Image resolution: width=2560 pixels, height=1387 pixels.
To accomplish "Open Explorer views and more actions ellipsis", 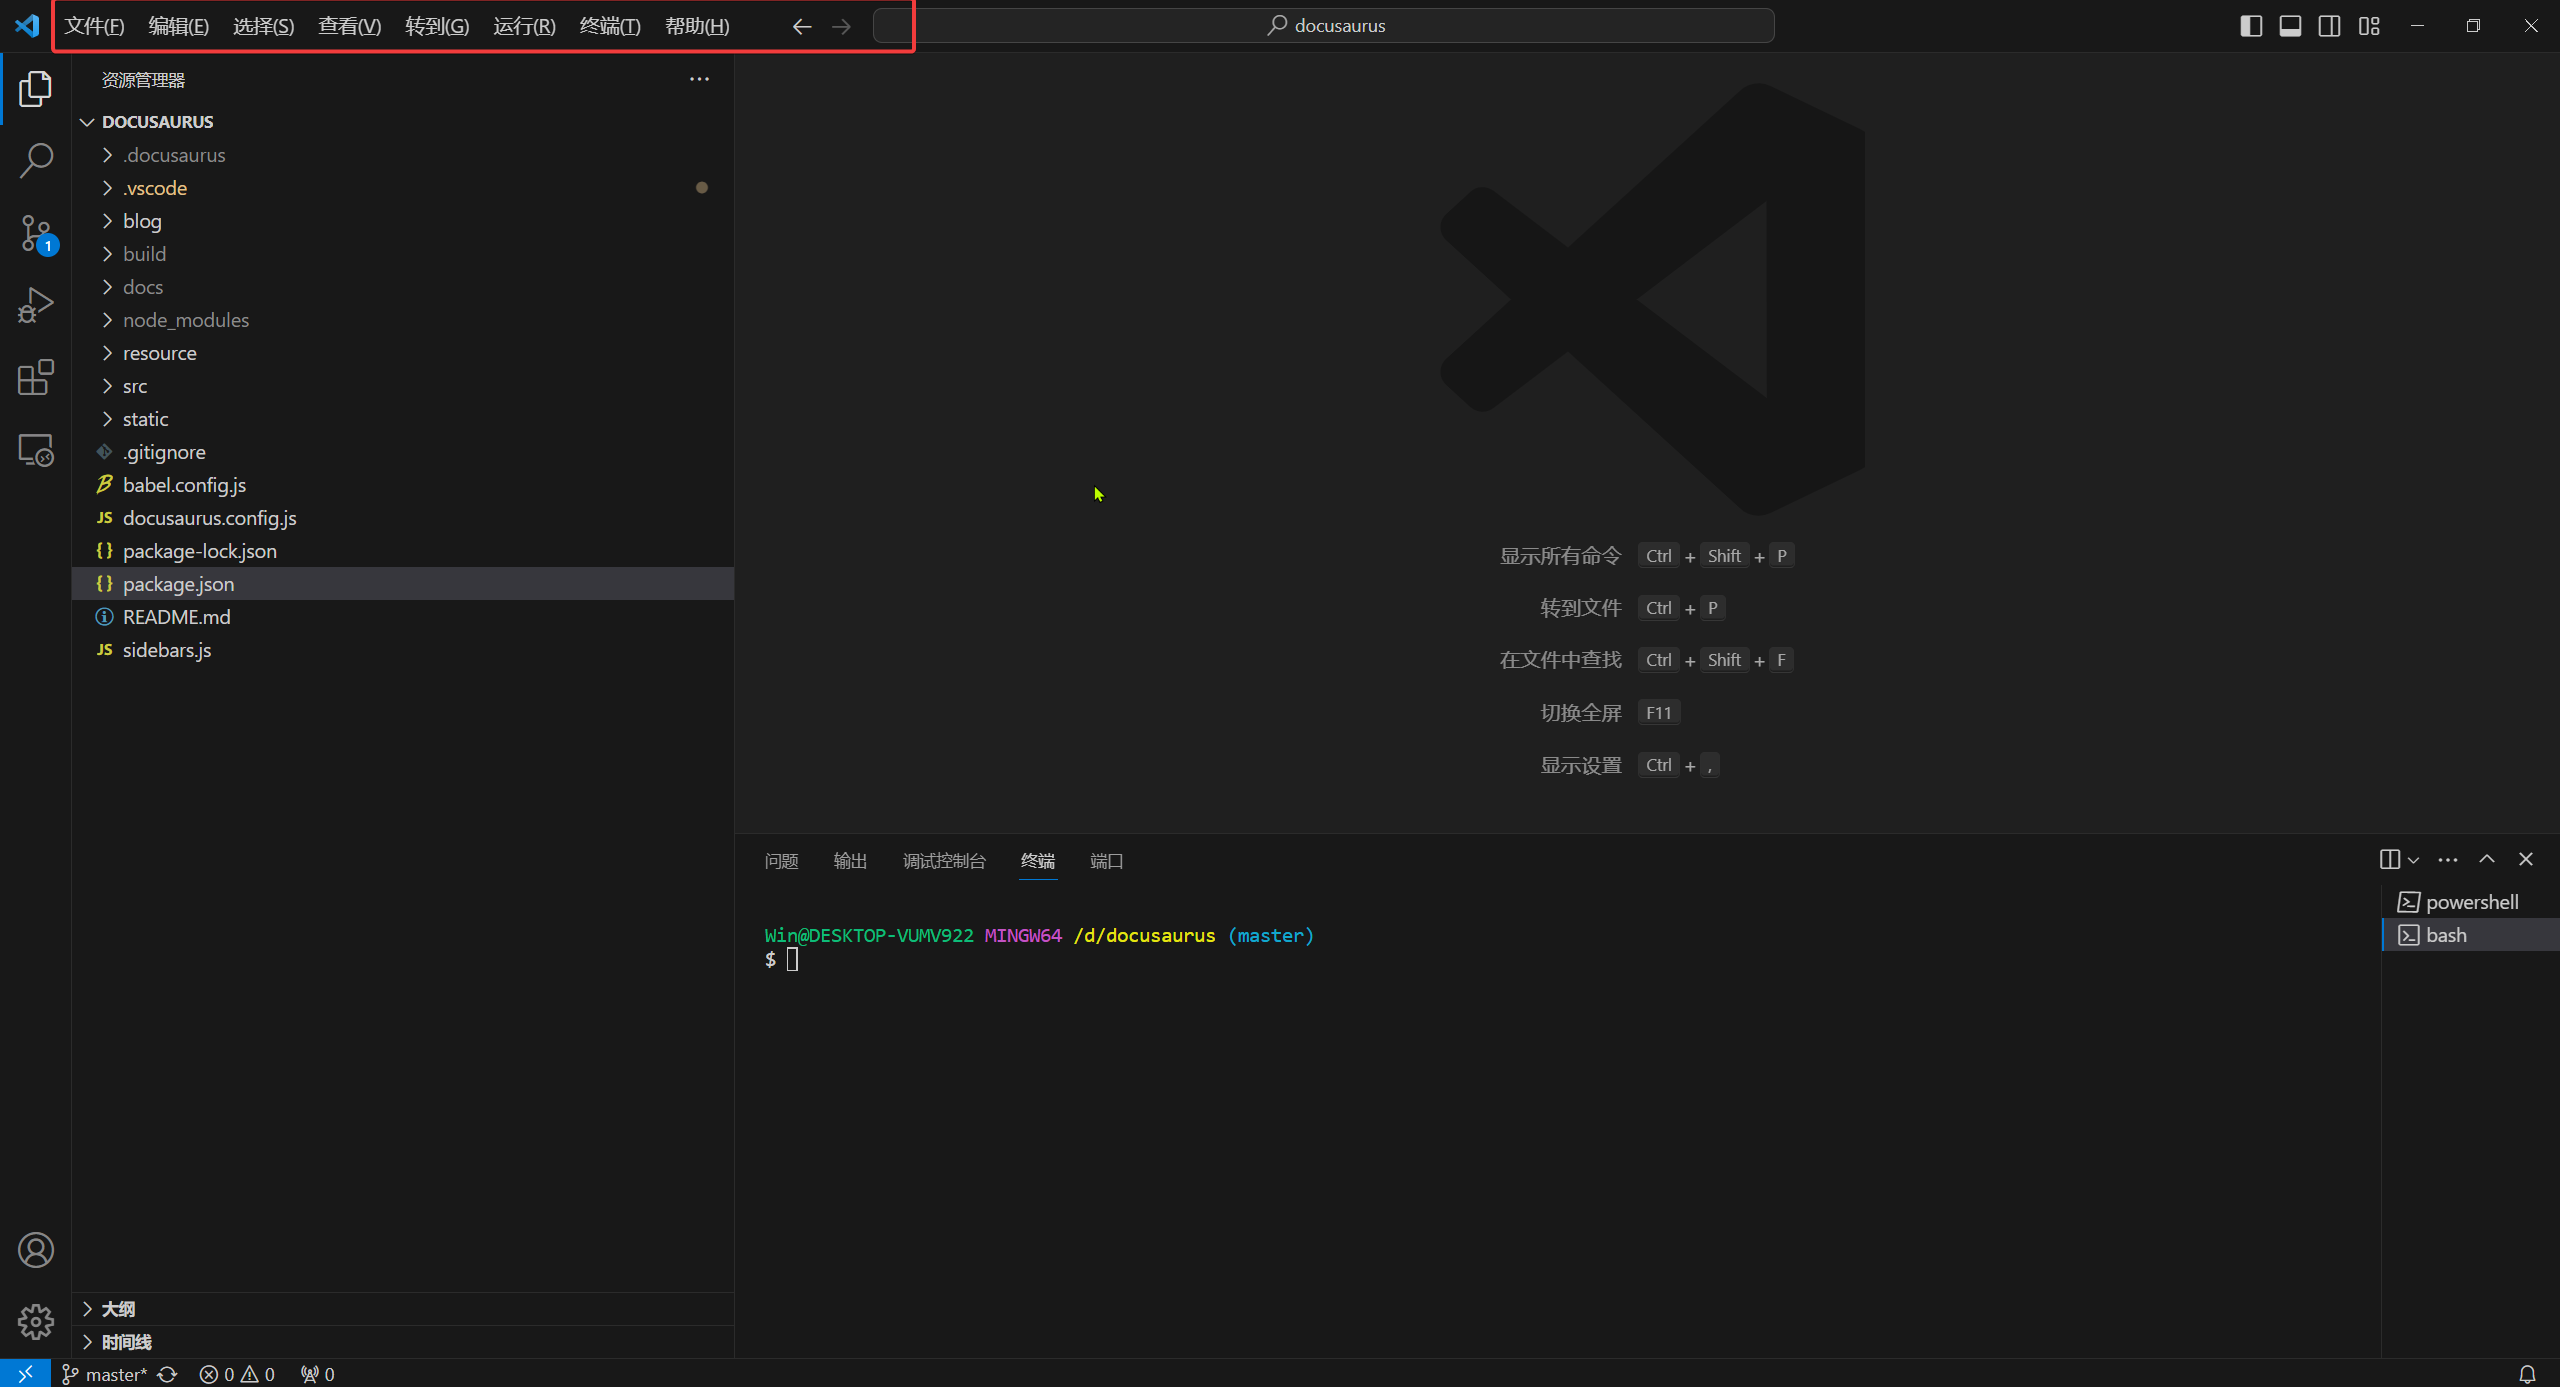I will click(x=699, y=79).
